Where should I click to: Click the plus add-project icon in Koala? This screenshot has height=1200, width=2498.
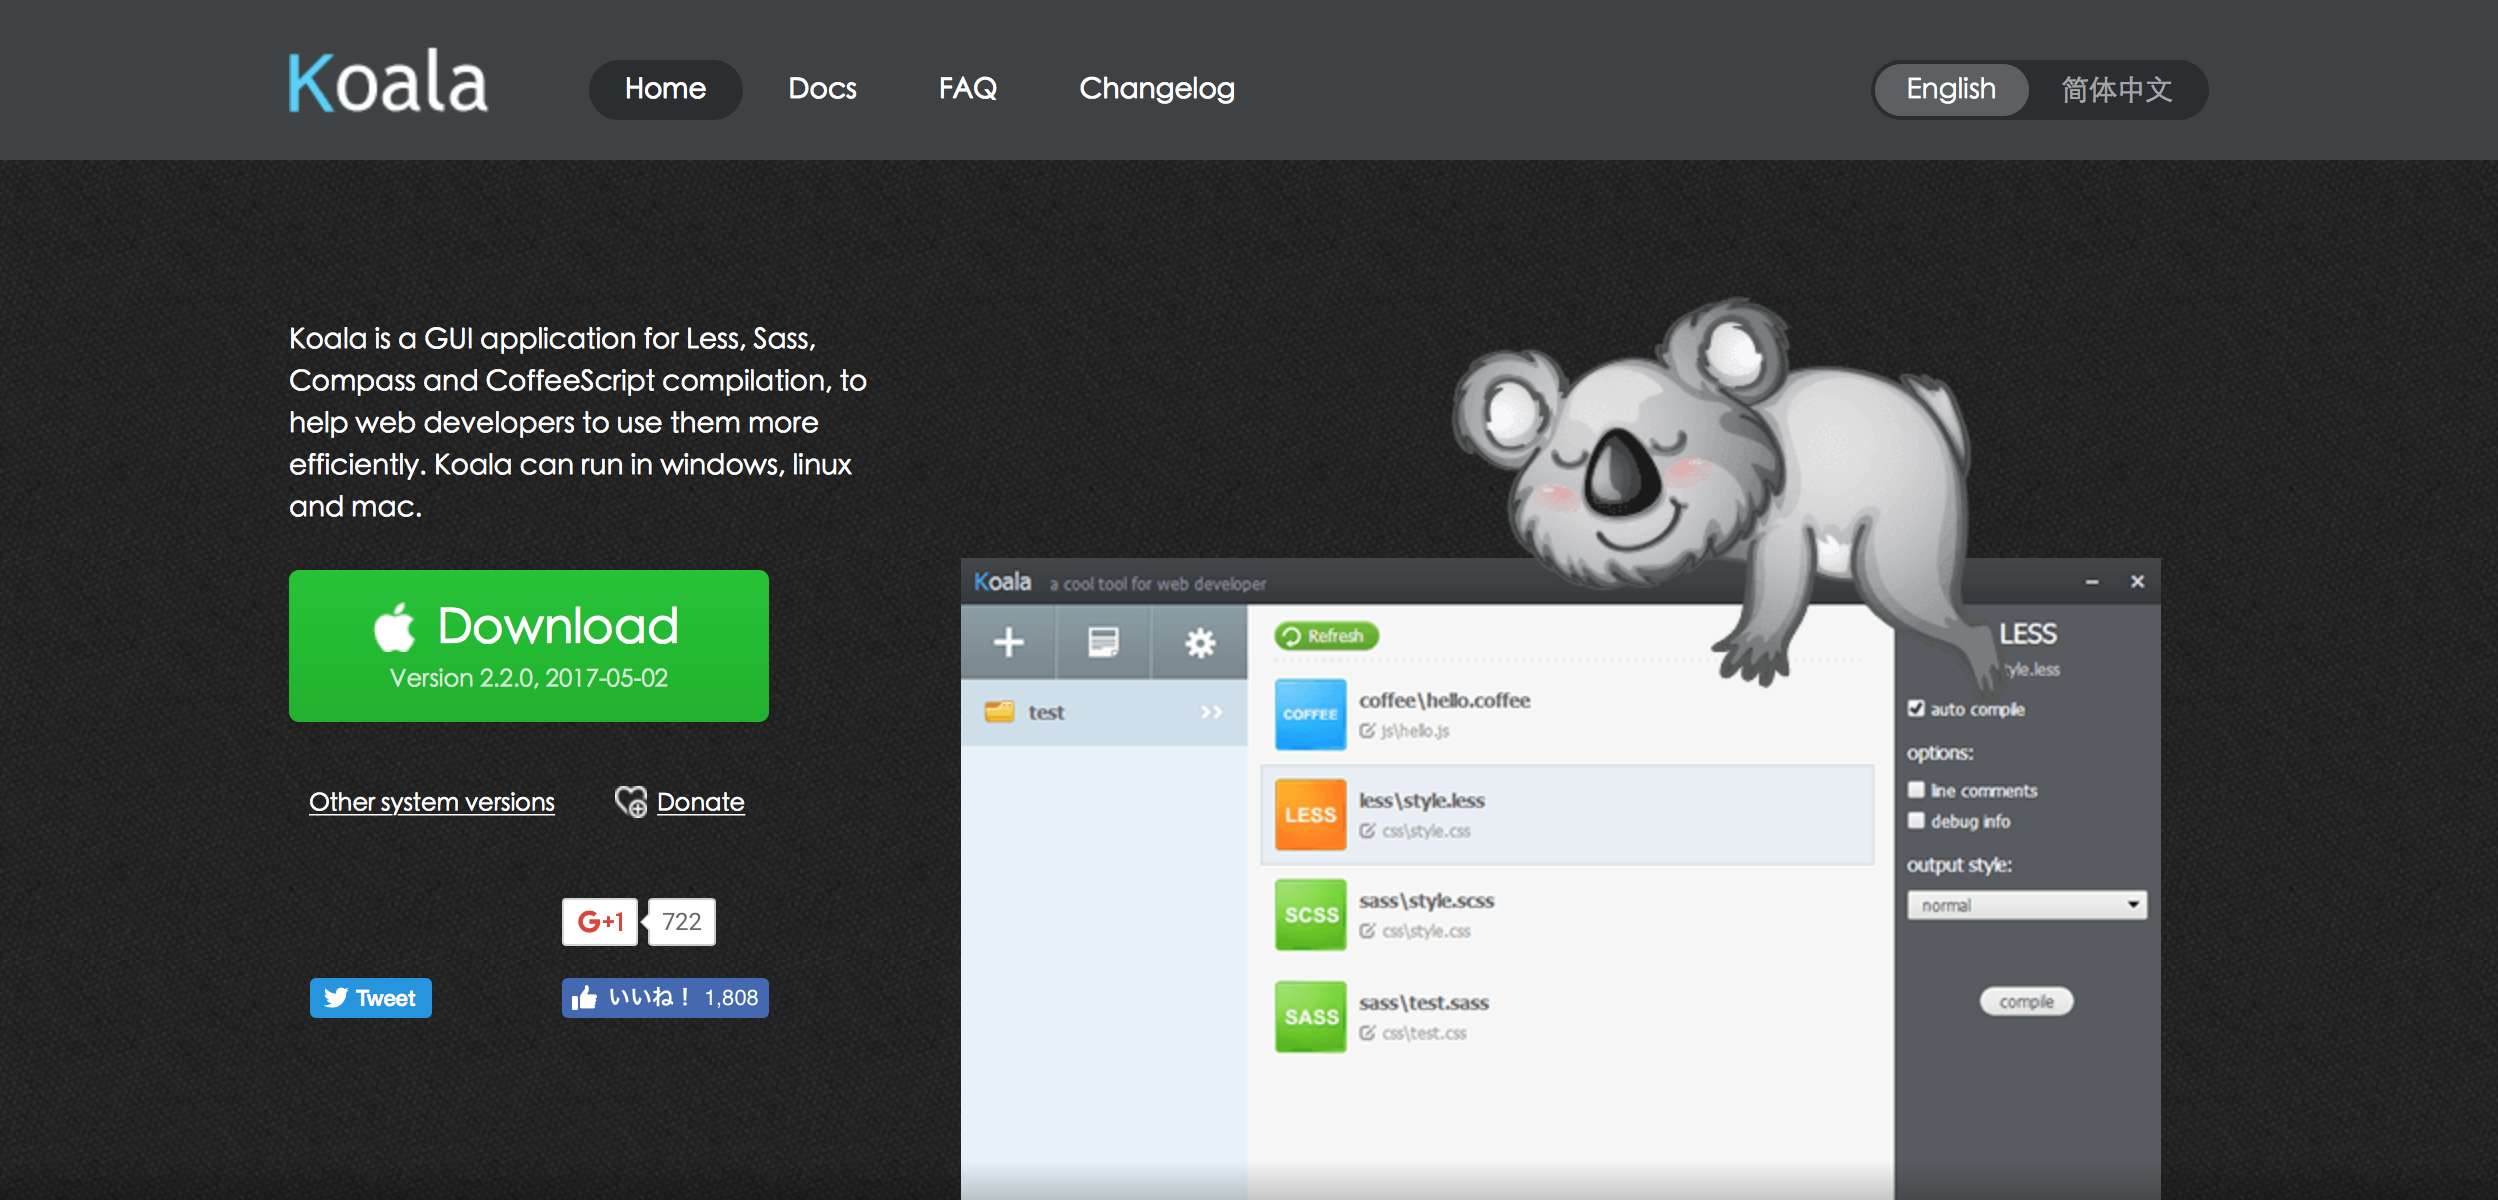[1008, 642]
